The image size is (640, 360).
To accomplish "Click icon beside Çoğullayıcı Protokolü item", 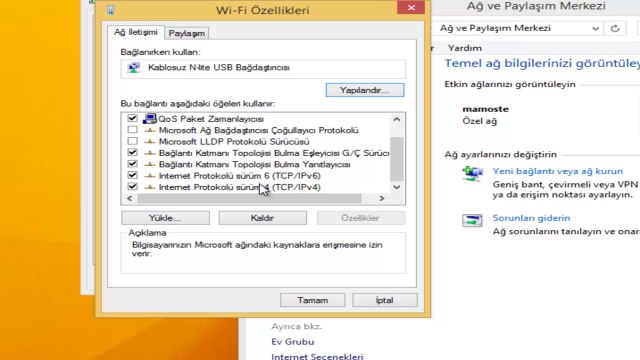I will (150, 131).
